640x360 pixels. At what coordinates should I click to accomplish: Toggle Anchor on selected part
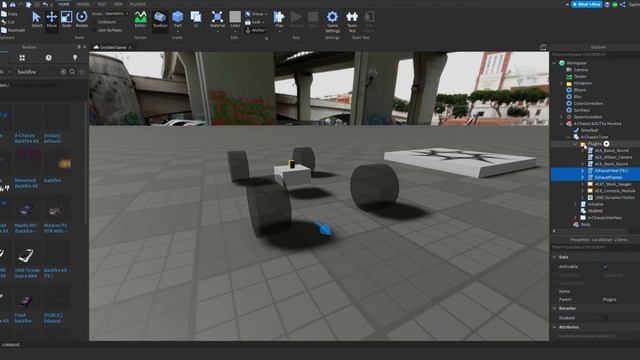click(255, 30)
